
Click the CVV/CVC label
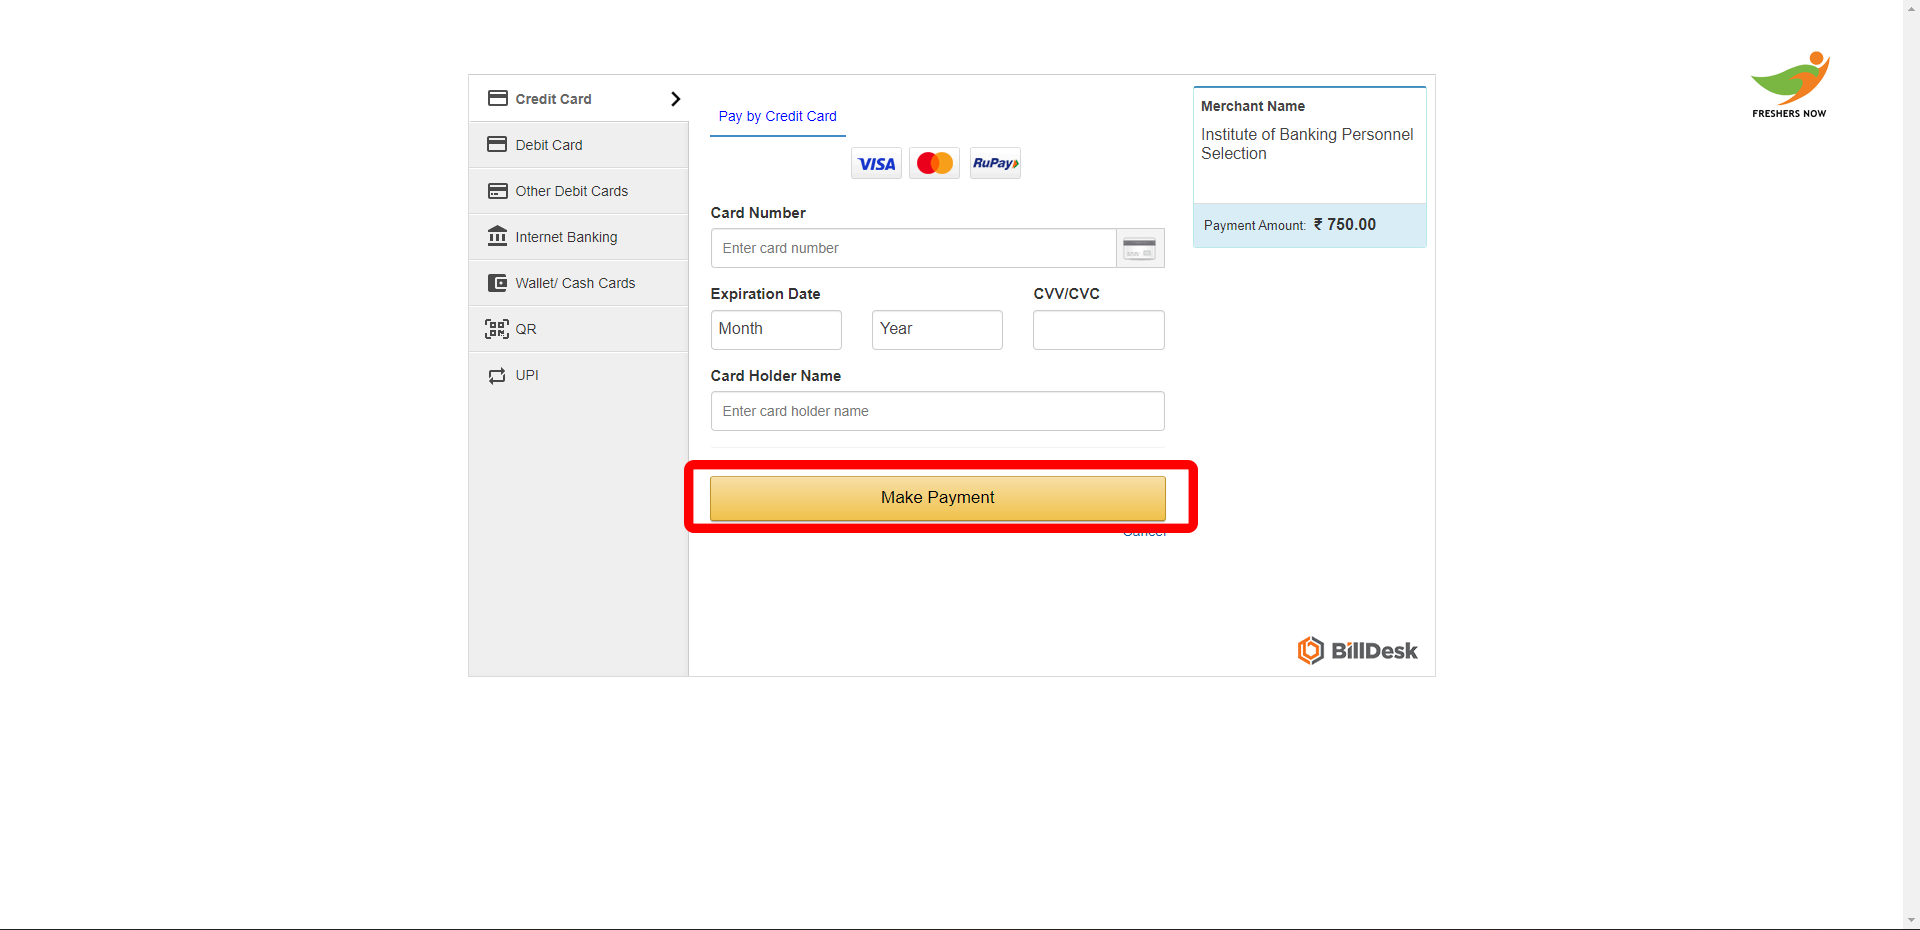click(x=1066, y=294)
